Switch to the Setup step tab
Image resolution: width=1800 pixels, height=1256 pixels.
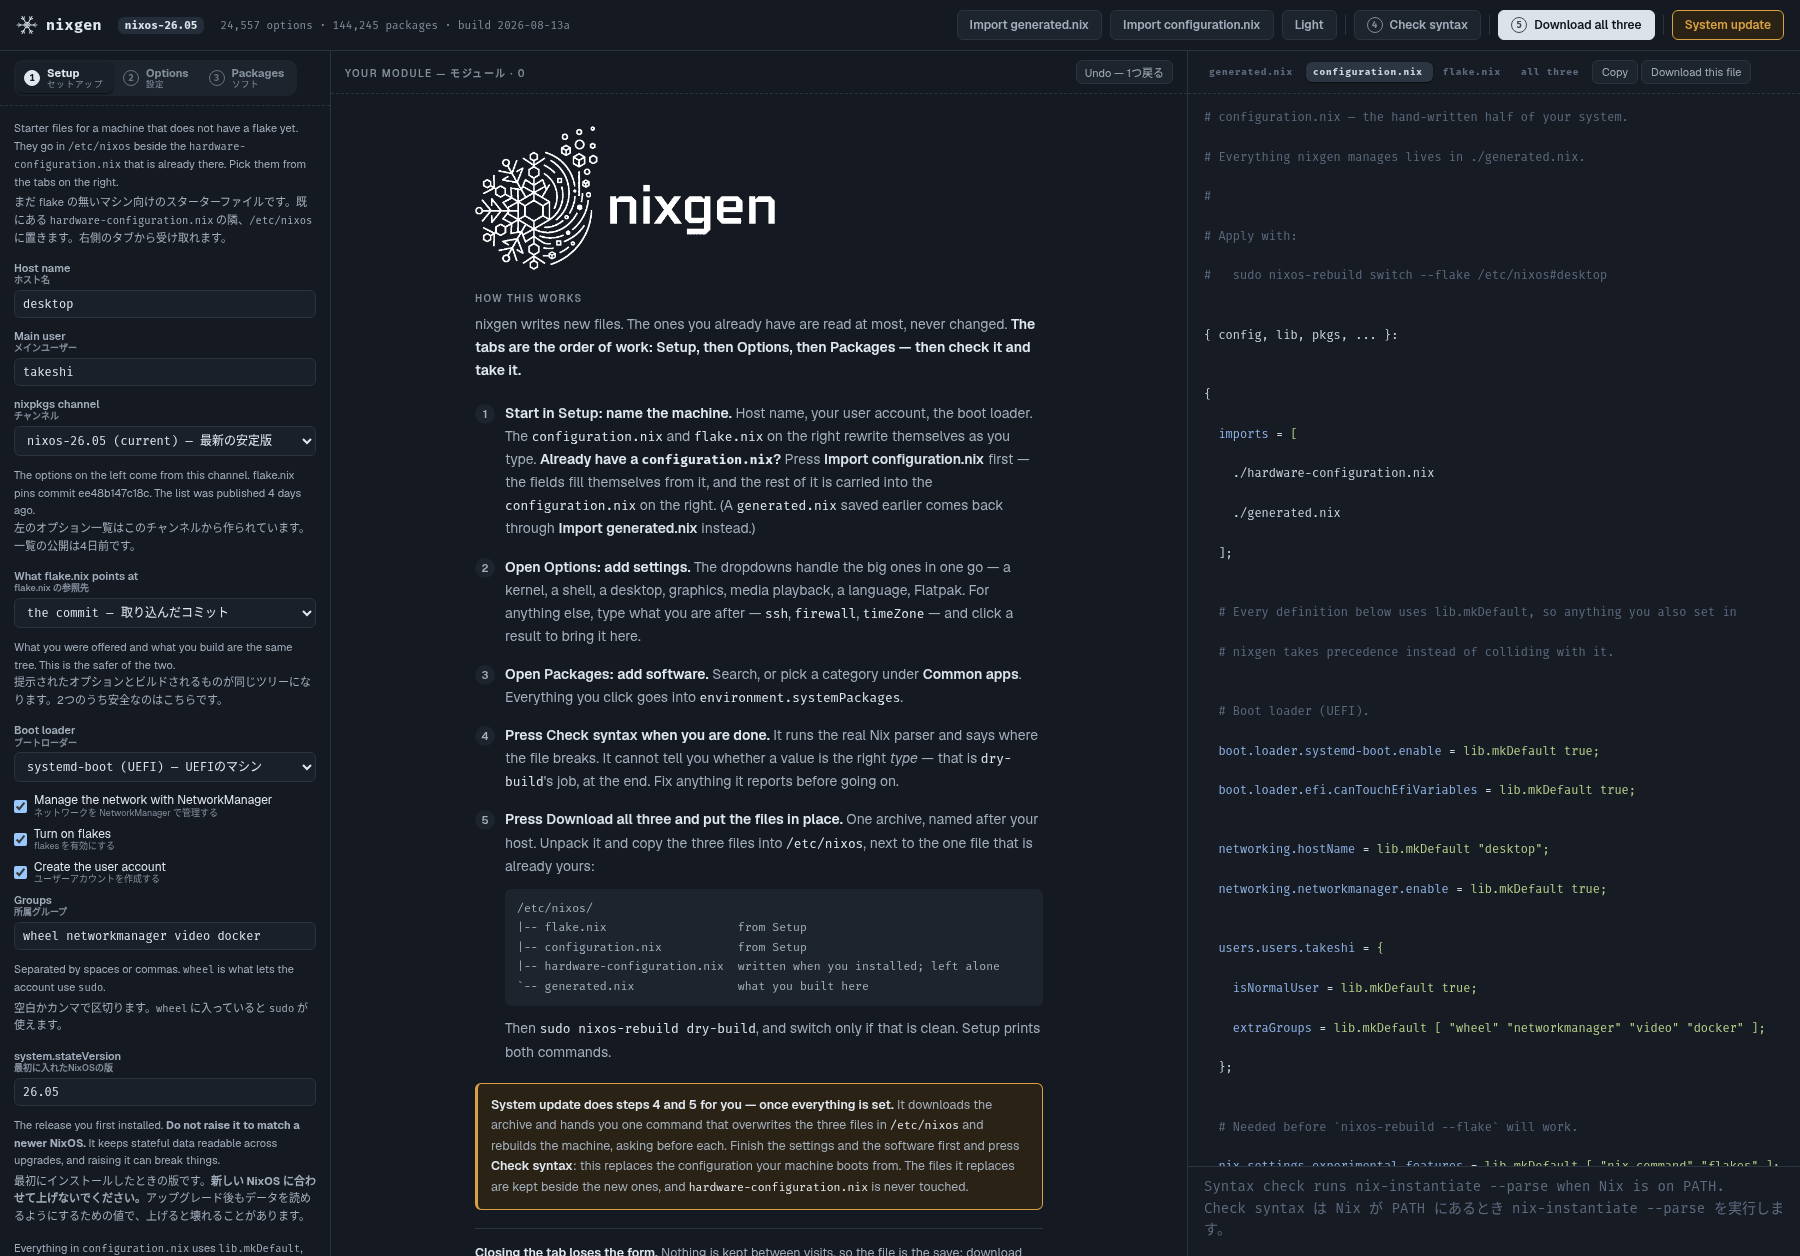[64, 78]
